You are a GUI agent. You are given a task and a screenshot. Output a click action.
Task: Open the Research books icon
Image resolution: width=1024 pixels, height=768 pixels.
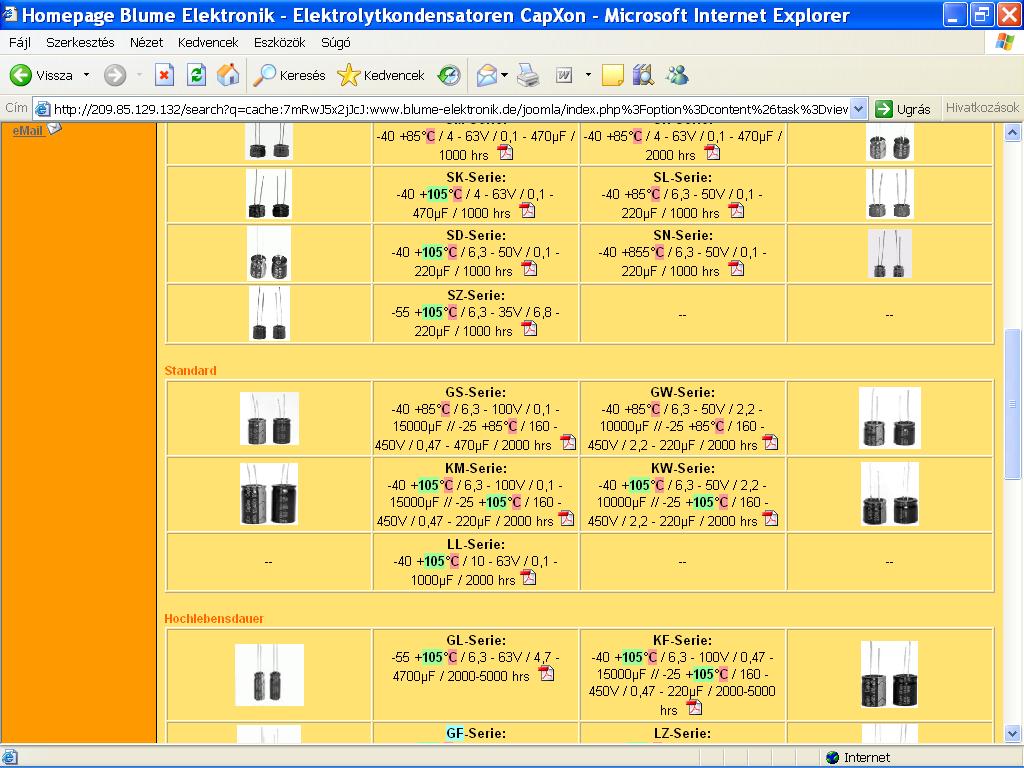[643, 75]
